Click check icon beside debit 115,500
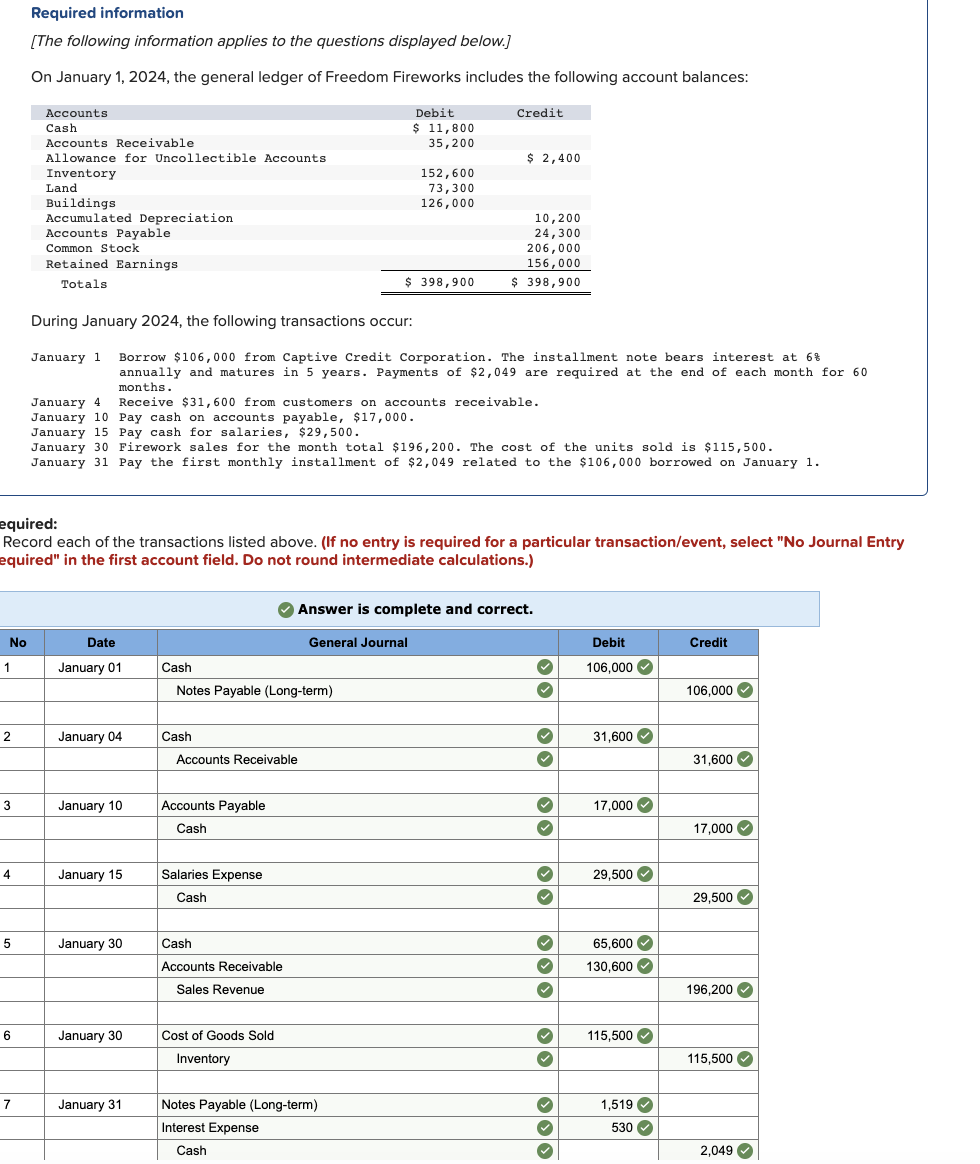Screen dimensions: 980x1164 645,1036
